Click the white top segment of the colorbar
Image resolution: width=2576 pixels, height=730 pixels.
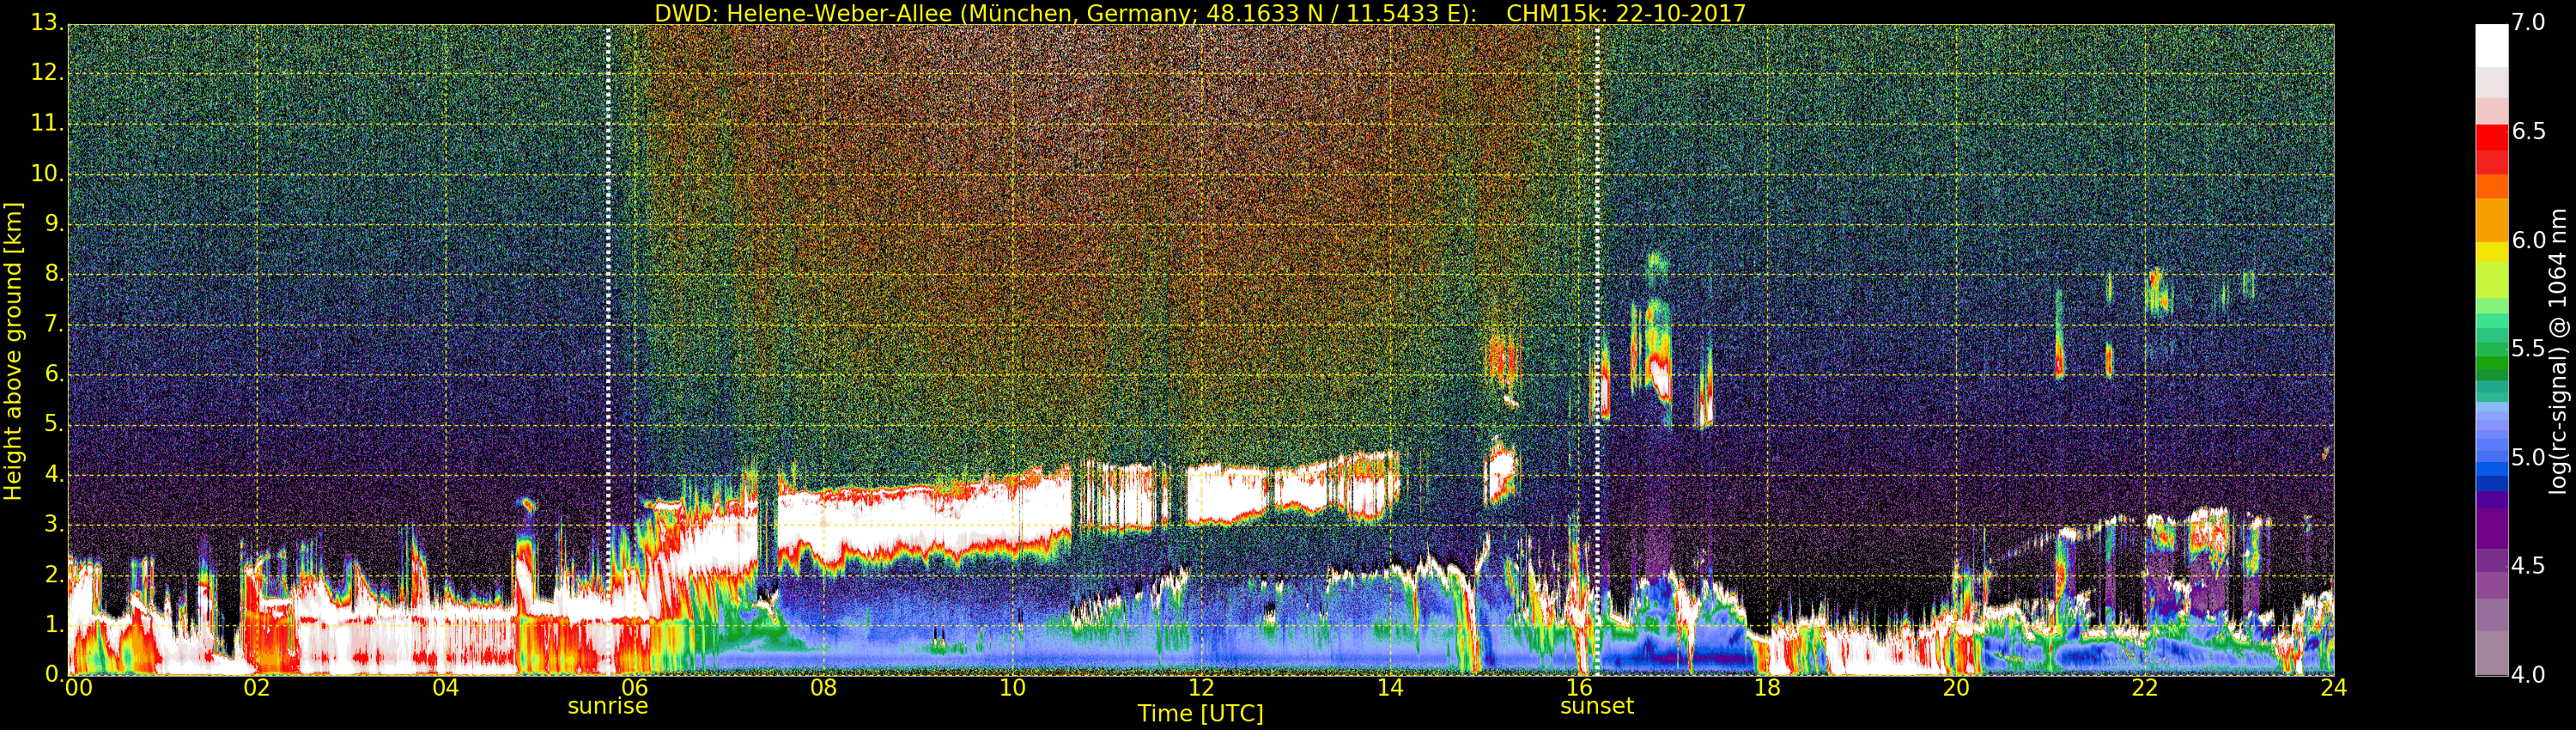click(x=2492, y=45)
